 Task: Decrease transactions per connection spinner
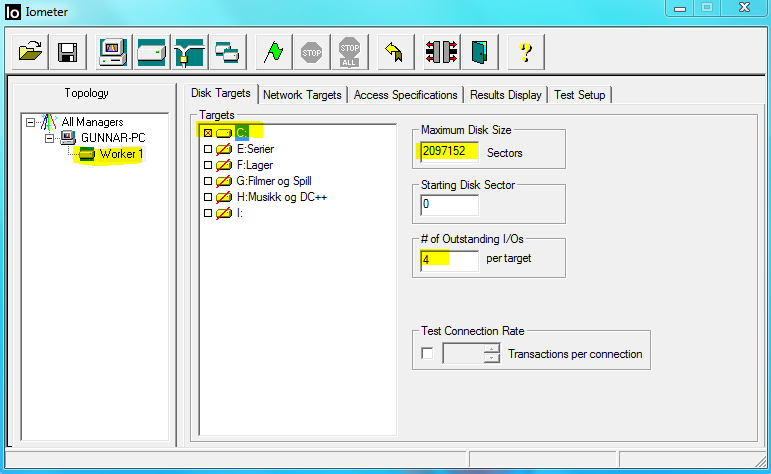click(x=492, y=358)
